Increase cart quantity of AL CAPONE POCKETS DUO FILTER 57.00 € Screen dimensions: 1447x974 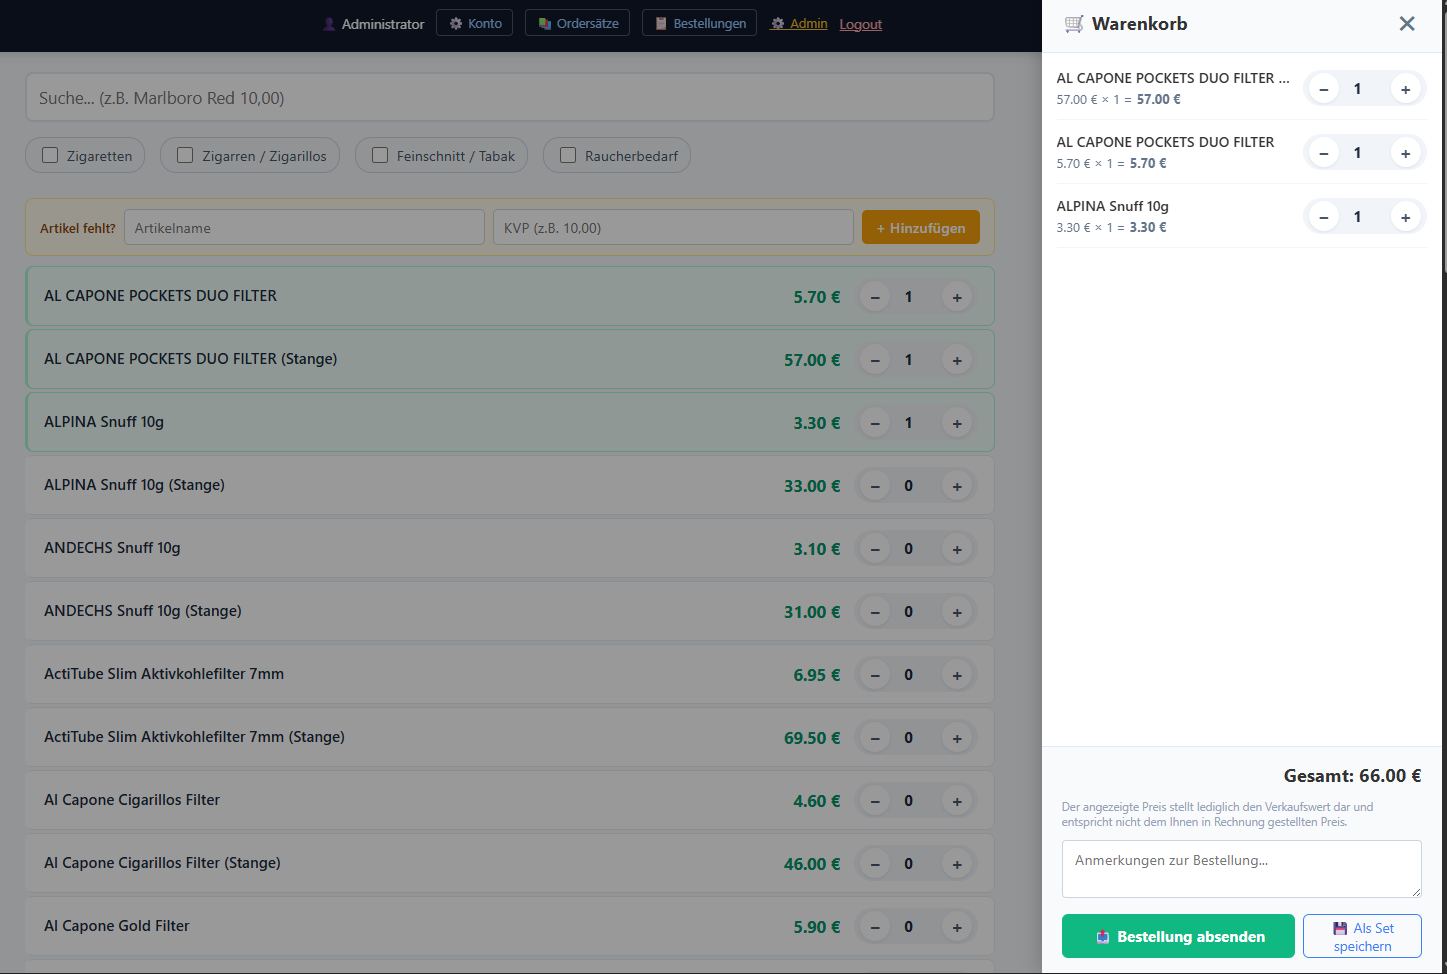tap(1405, 89)
